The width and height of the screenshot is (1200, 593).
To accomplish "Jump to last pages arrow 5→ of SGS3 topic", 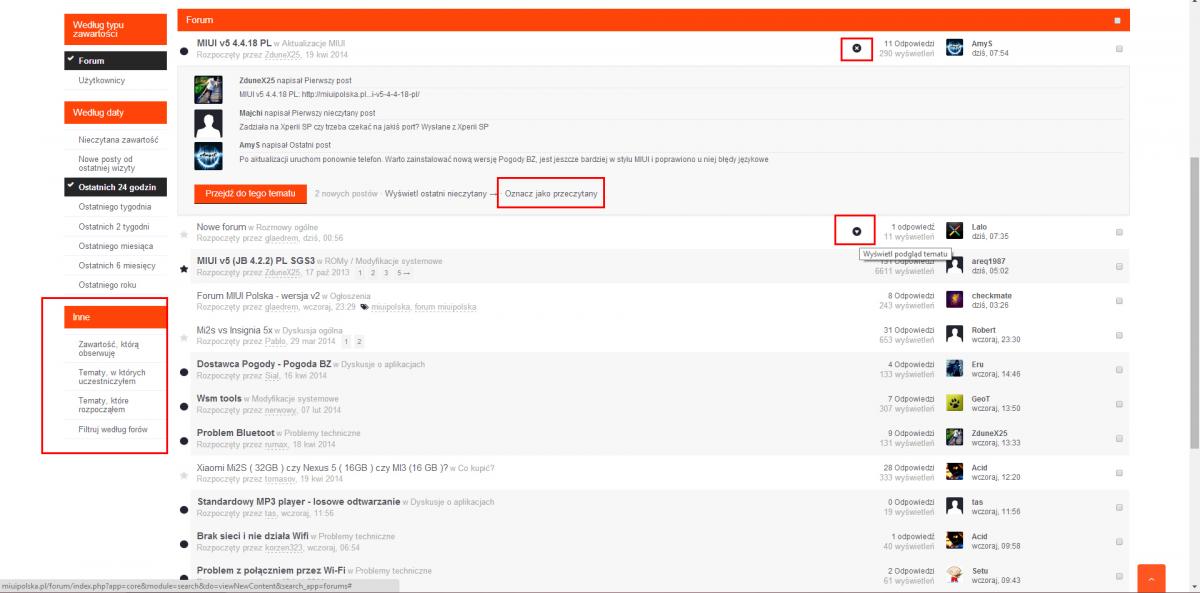I will [403, 273].
